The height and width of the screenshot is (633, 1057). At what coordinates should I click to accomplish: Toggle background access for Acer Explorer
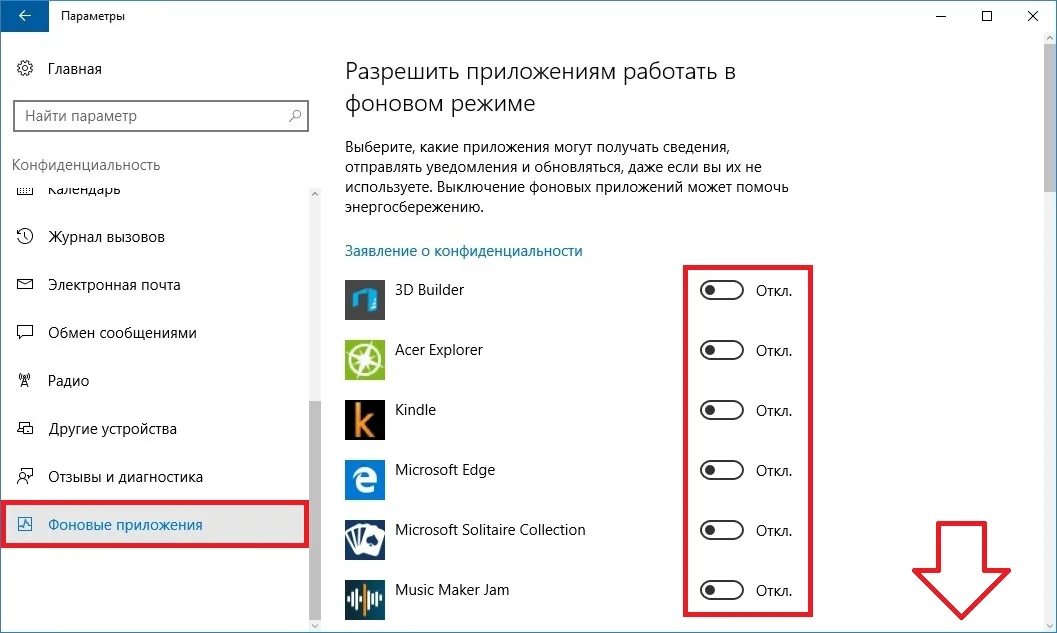click(721, 351)
